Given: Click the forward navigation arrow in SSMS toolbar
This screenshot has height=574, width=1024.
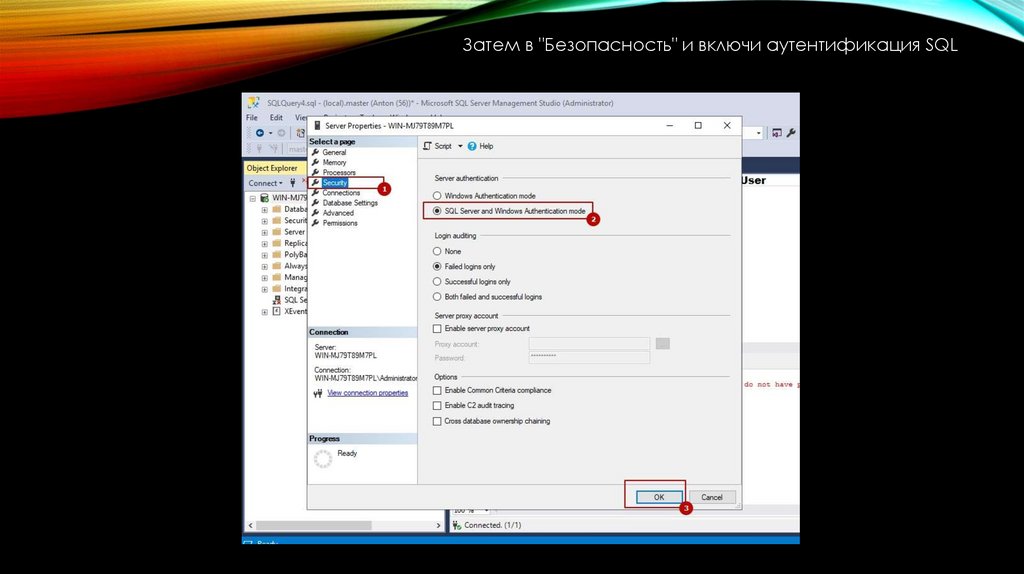Looking at the screenshot, I should coord(281,133).
